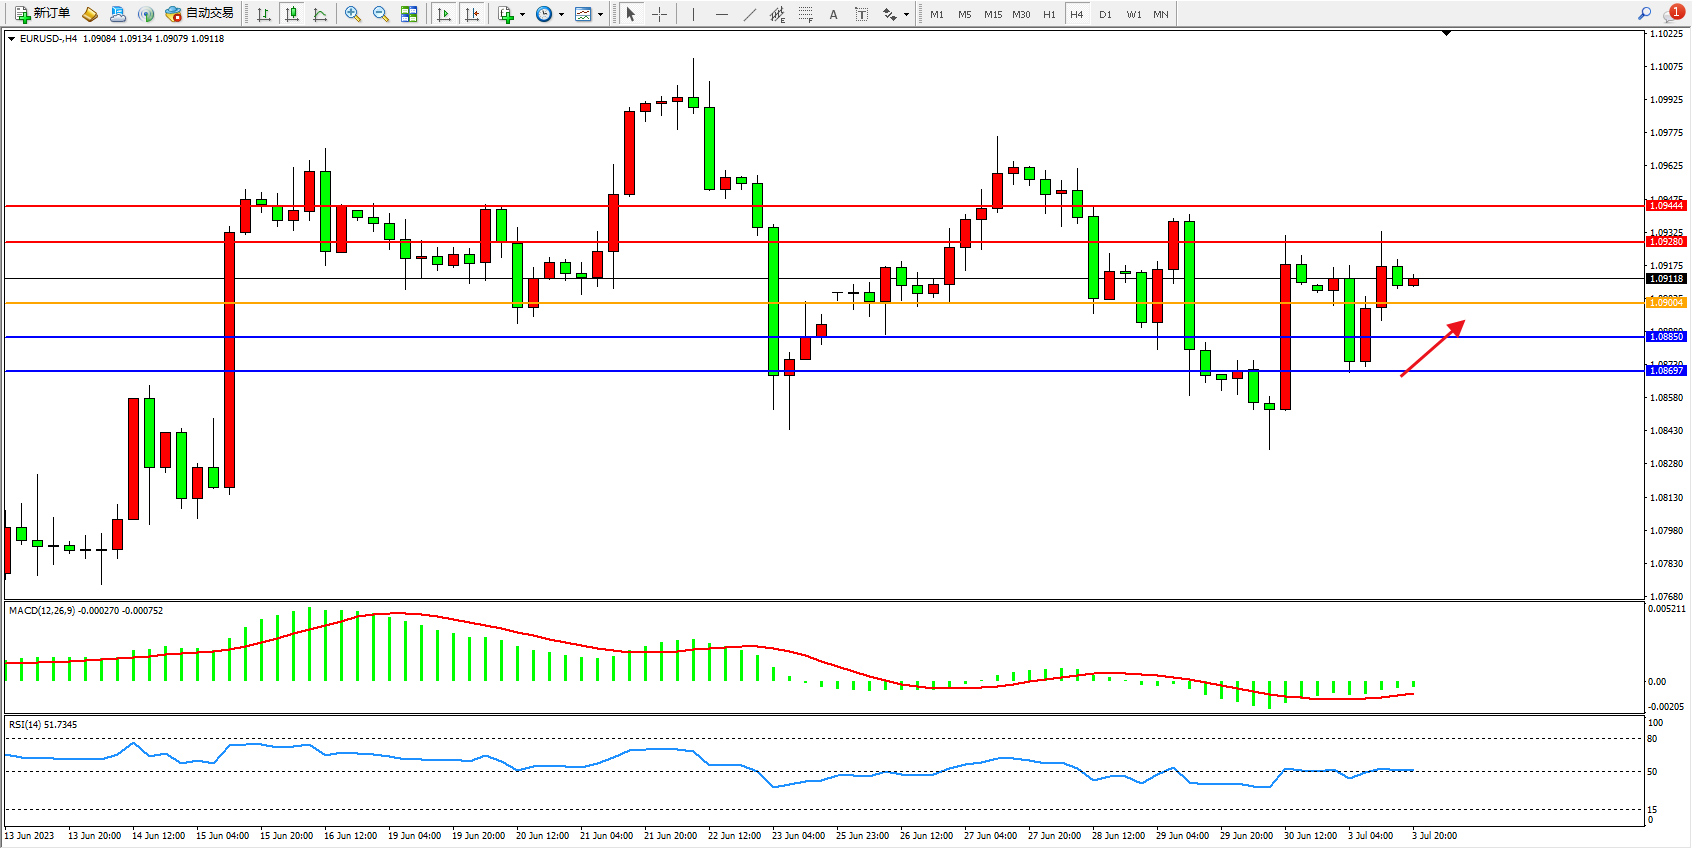
Task: Toggle AutoTrading (自动交易) button
Action: (x=200, y=14)
